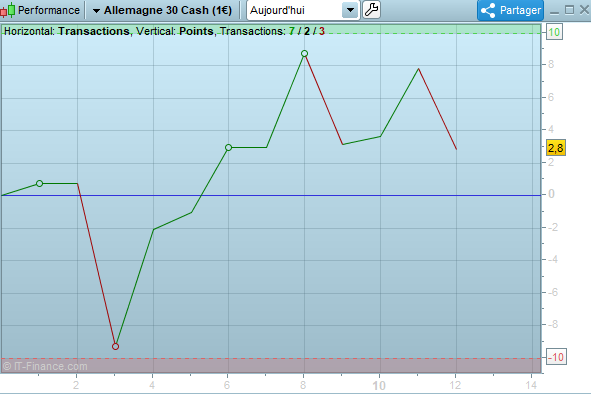
Task: Select the yellow 2,8 current value label
Action: pos(556,148)
